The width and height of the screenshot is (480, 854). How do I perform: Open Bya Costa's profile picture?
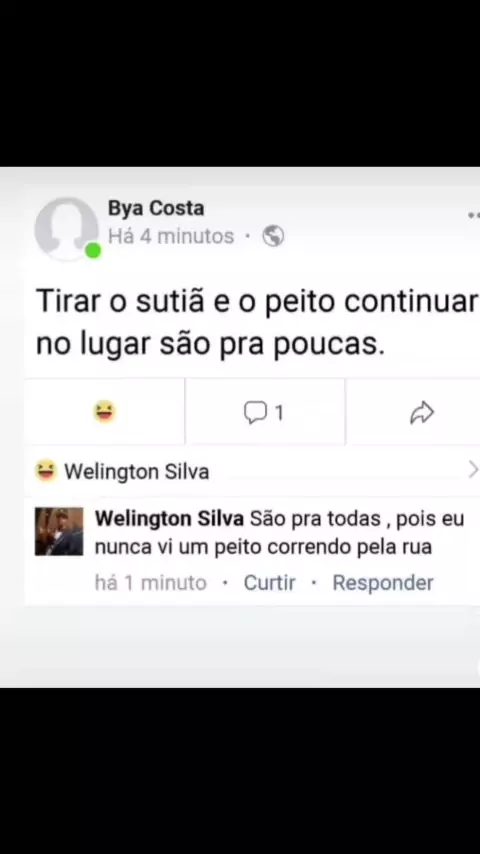[66, 229]
